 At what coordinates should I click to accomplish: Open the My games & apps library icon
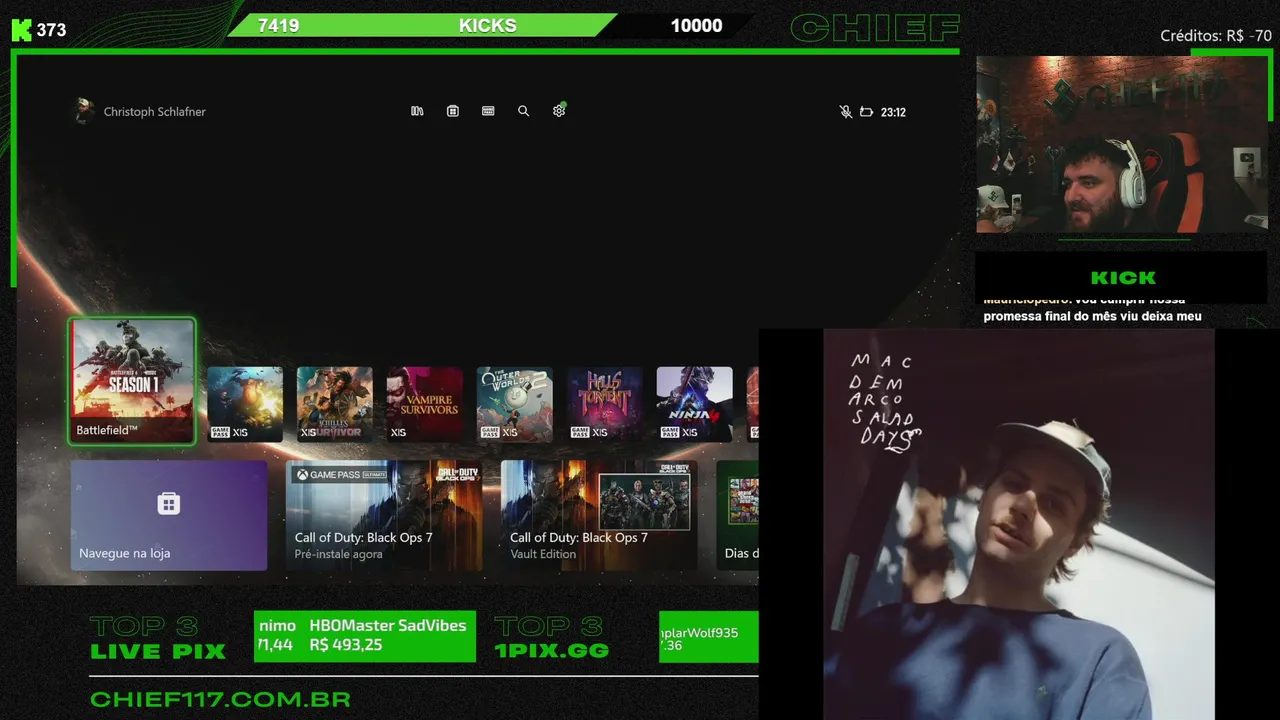click(x=417, y=111)
